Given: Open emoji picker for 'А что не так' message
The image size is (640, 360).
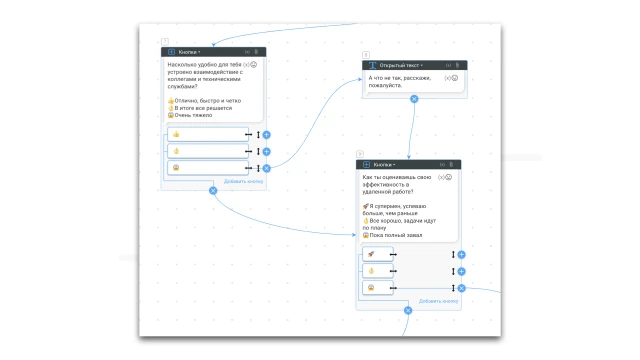Looking at the screenshot, I should pos(455,78).
